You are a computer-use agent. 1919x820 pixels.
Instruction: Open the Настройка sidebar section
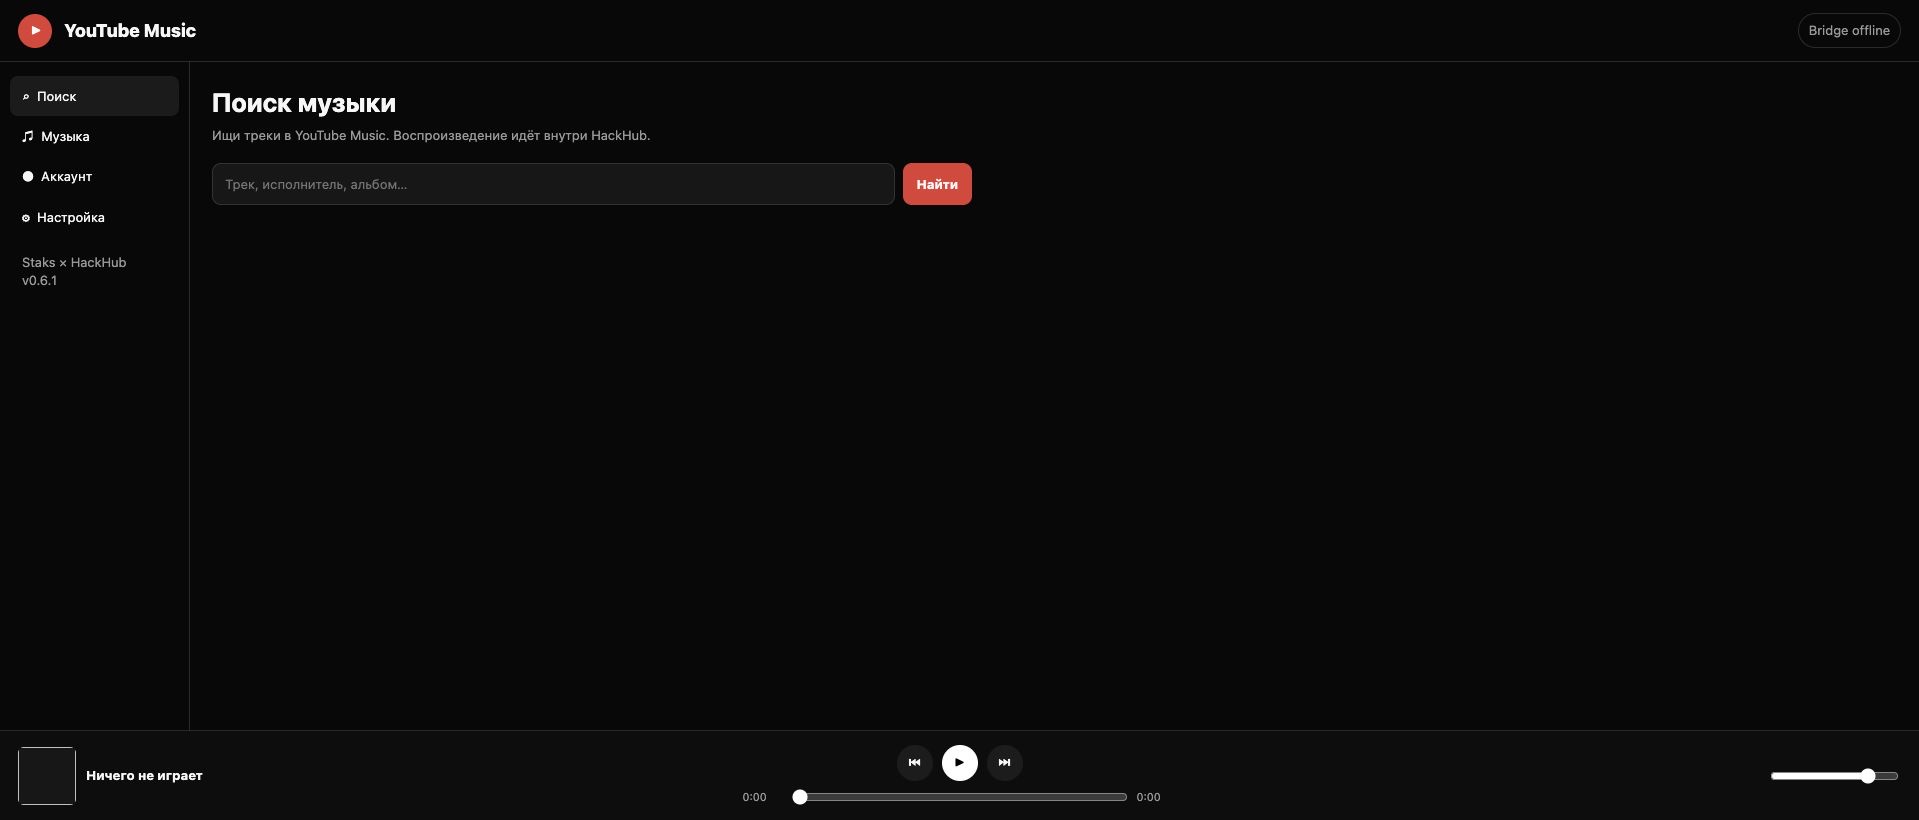point(95,217)
